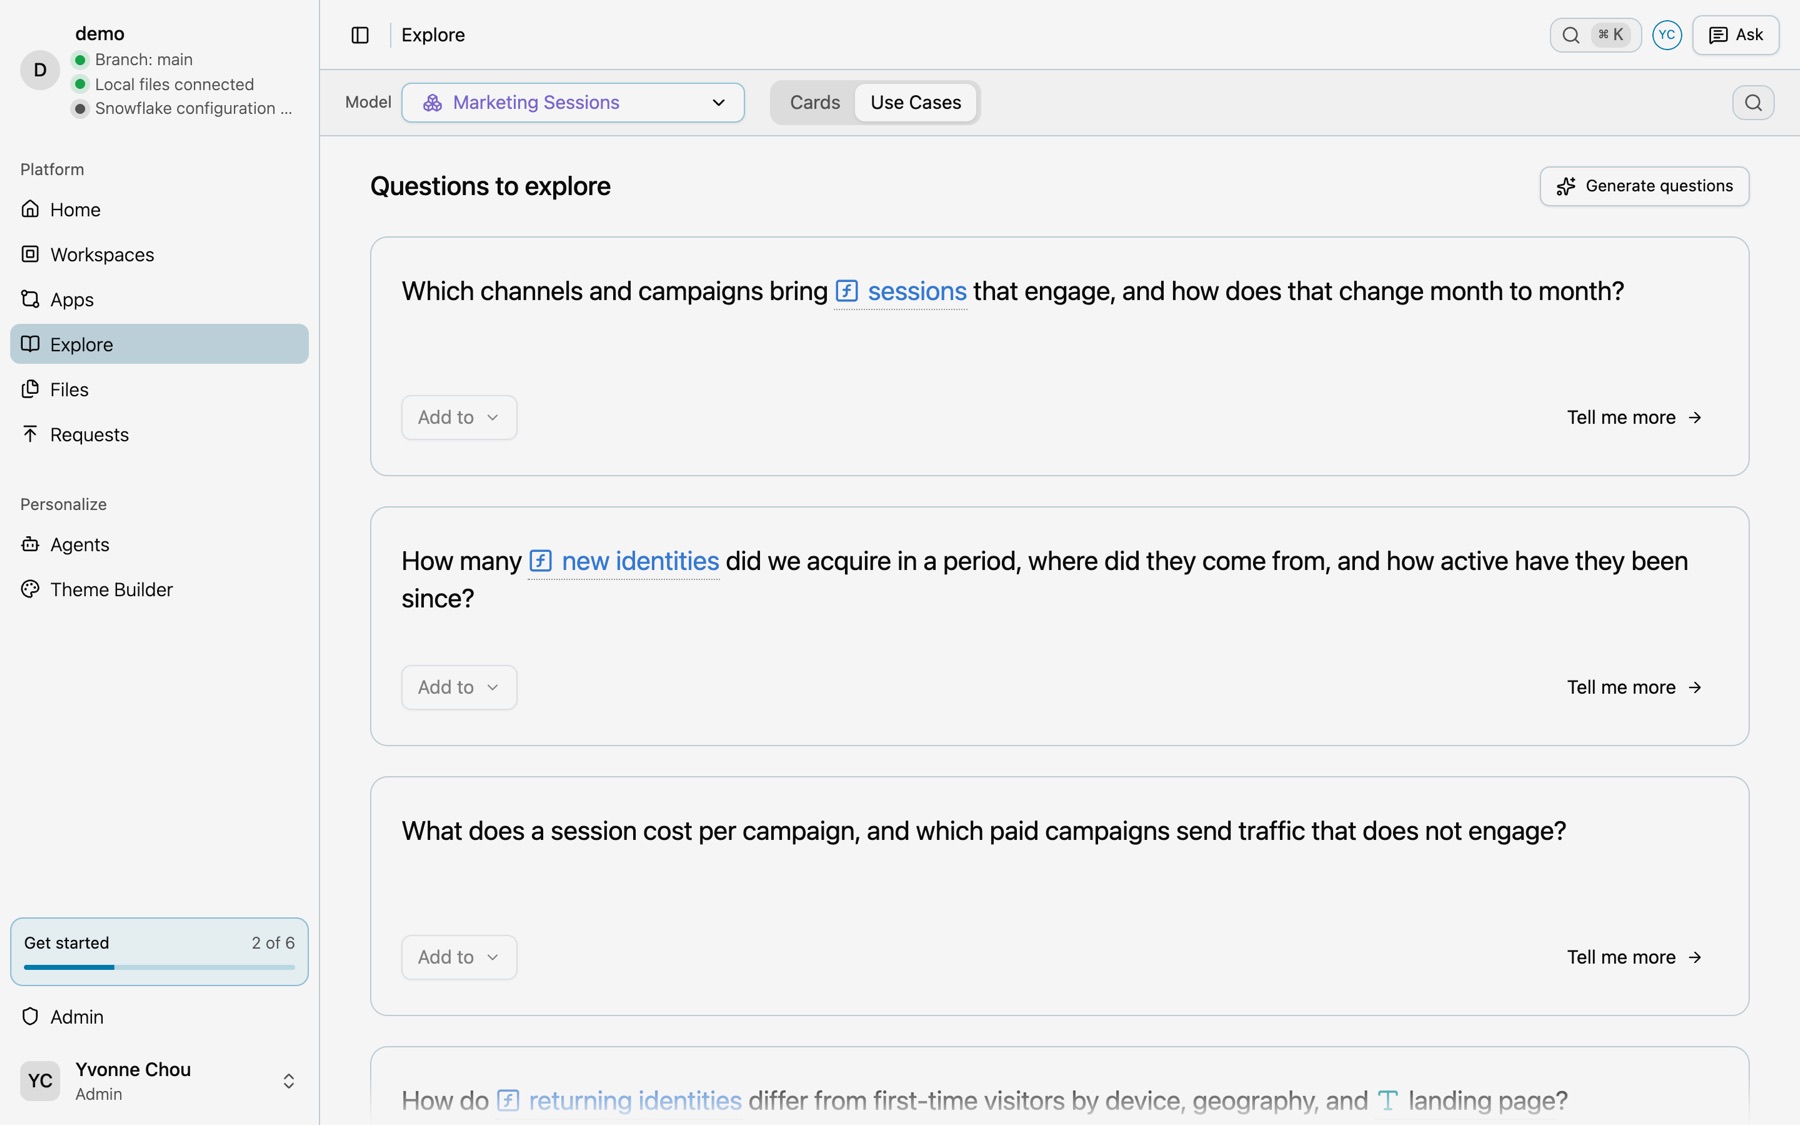Click the Admin shield icon
The image size is (1800, 1125).
tap(30, 1016)
